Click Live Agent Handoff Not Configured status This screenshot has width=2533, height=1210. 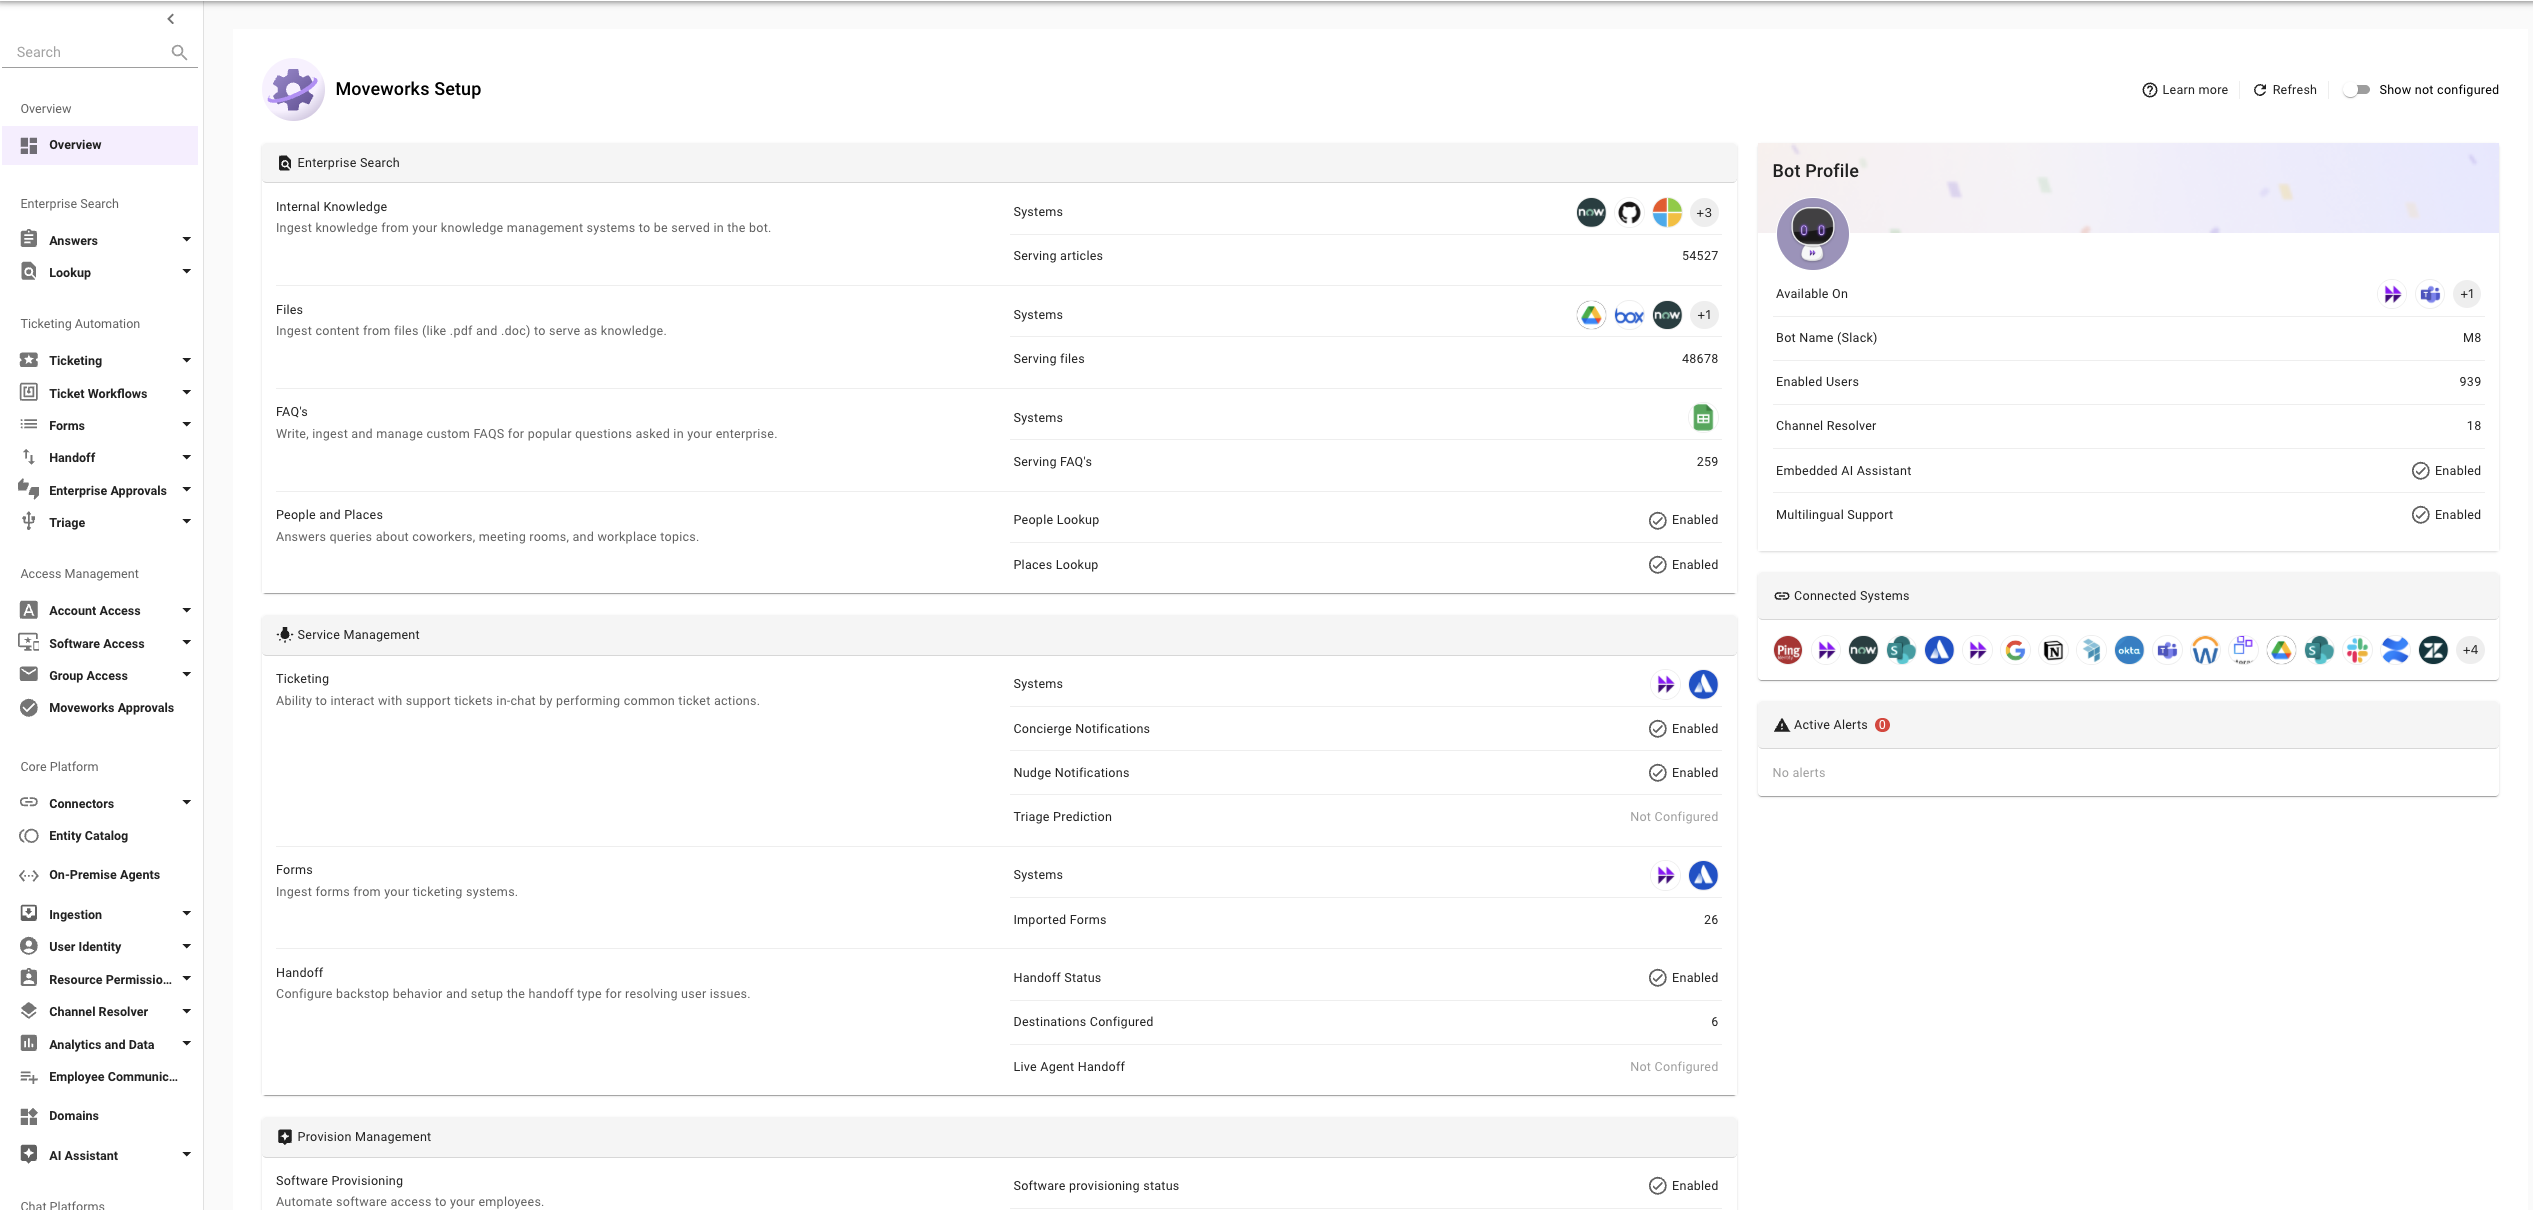(1673, 1067)
